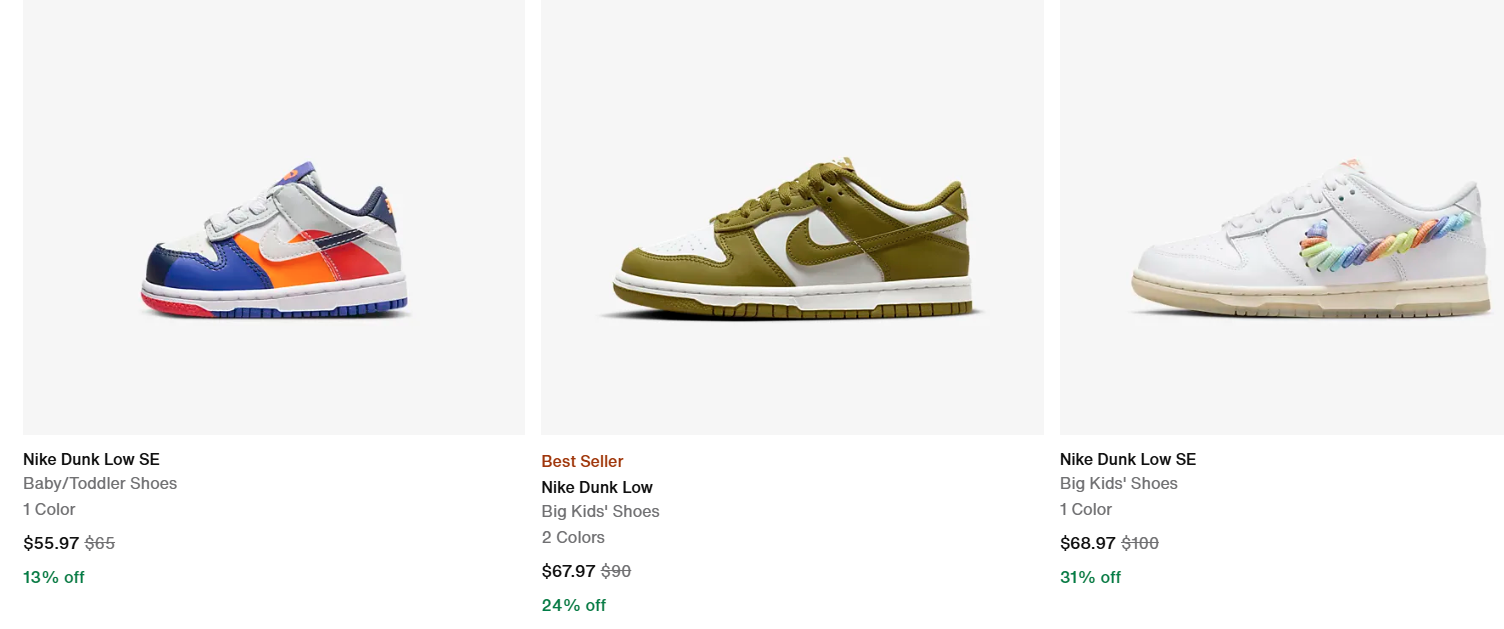Click the $67.97 price on middle product
This screenshot has width=1504, height=629.
tap(569, 571)
